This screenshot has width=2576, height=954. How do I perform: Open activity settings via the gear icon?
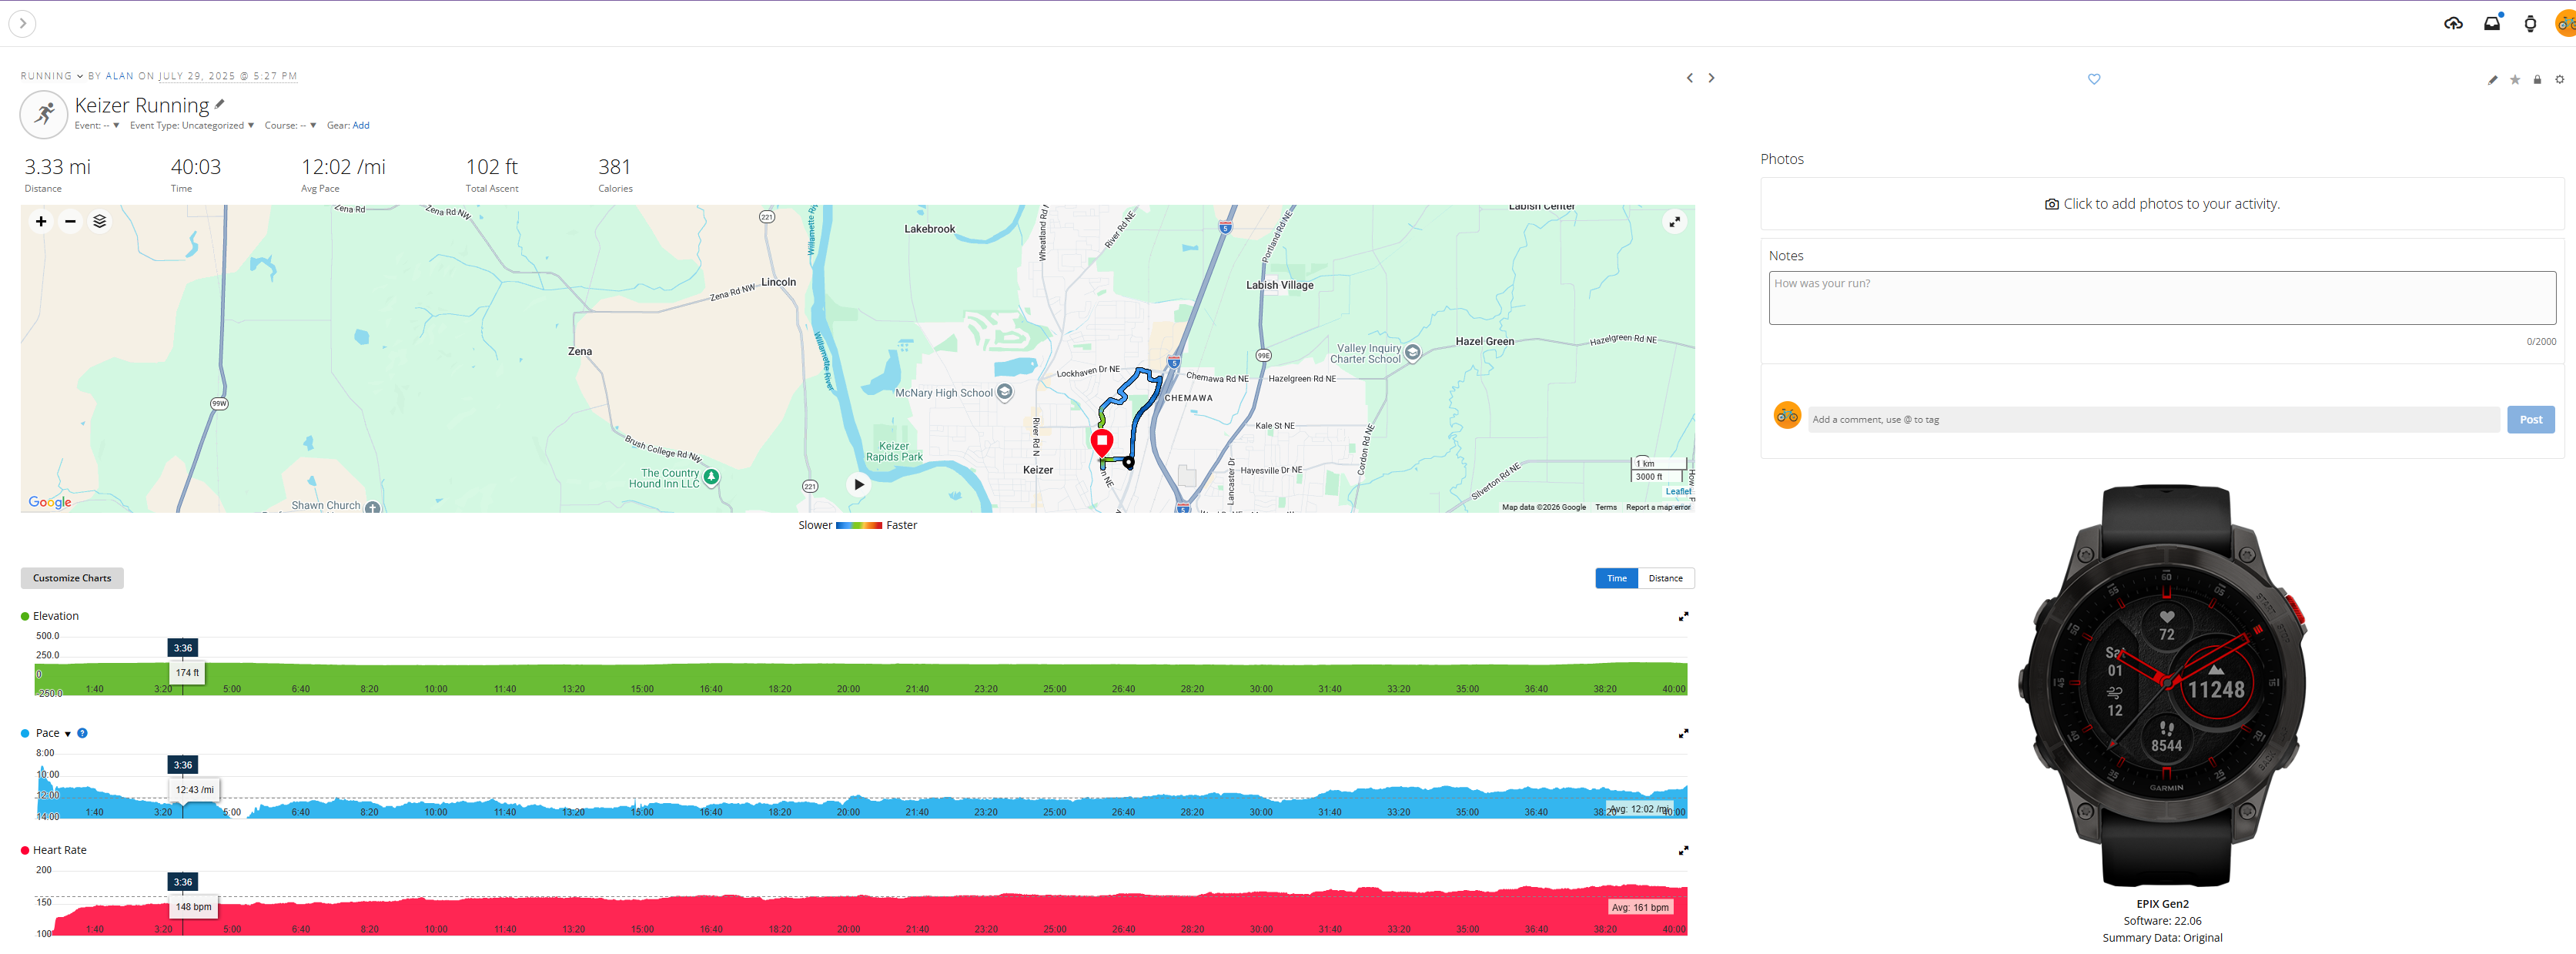click(2560, 80)
